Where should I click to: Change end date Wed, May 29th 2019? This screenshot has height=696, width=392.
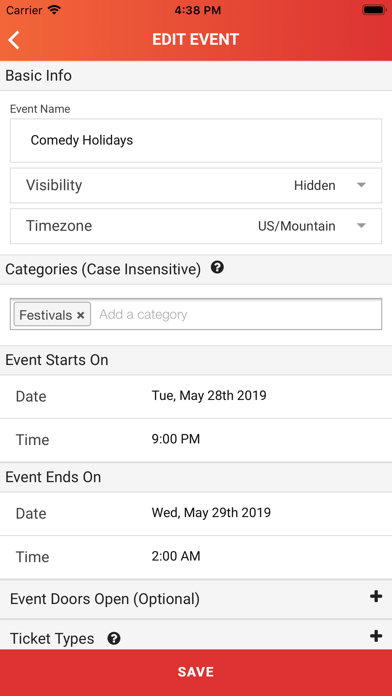pyautogui.click(x=211, y=513)
